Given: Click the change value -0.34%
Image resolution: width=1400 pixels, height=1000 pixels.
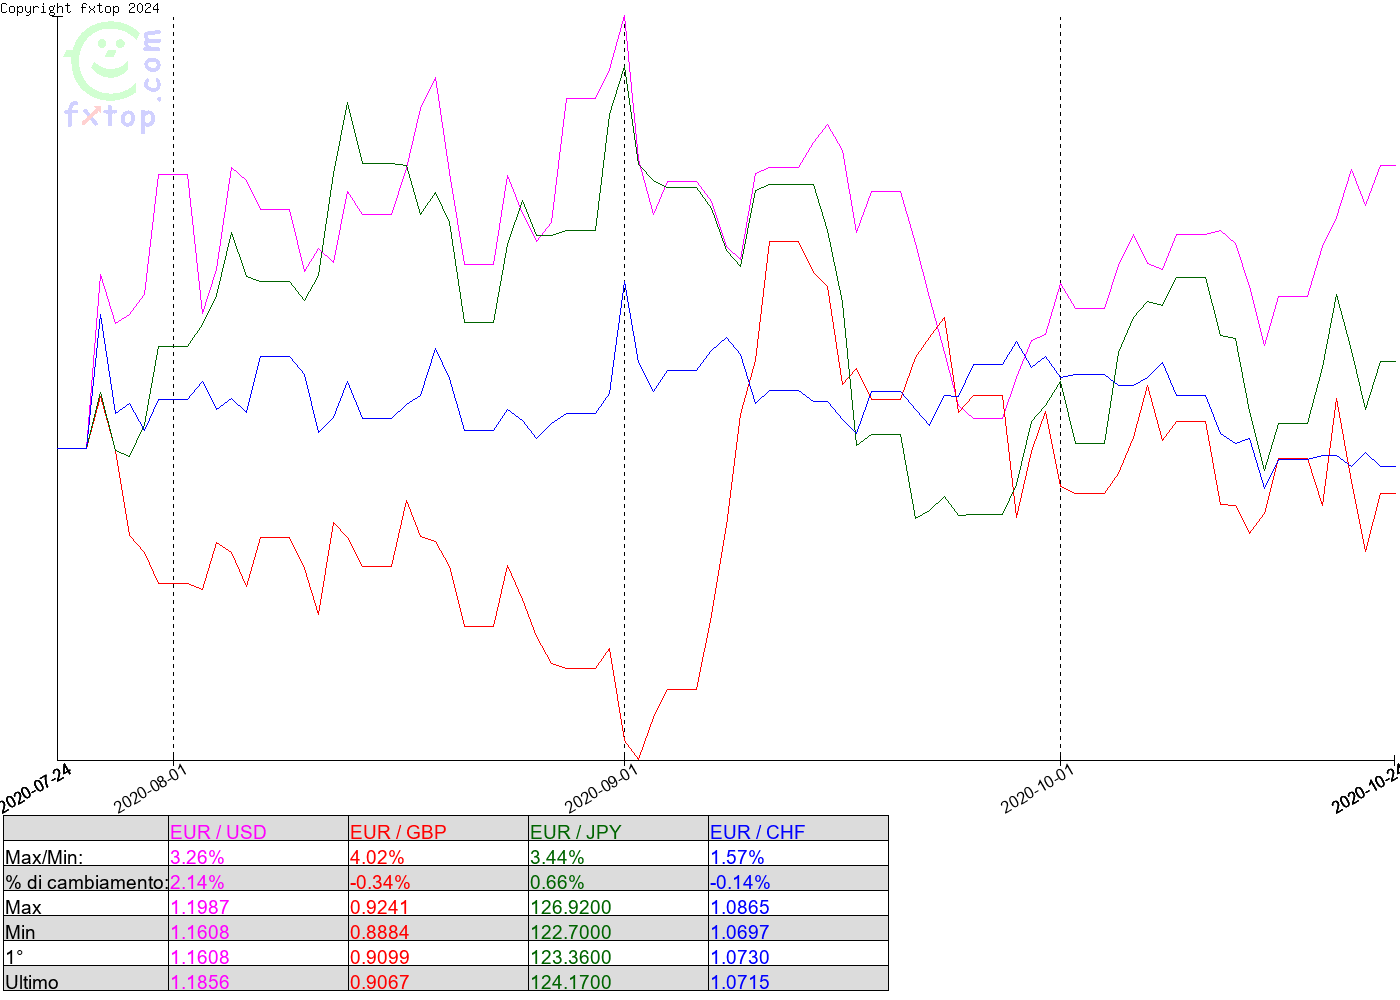Looking at the screenshot, I should [x=380, y=882].
